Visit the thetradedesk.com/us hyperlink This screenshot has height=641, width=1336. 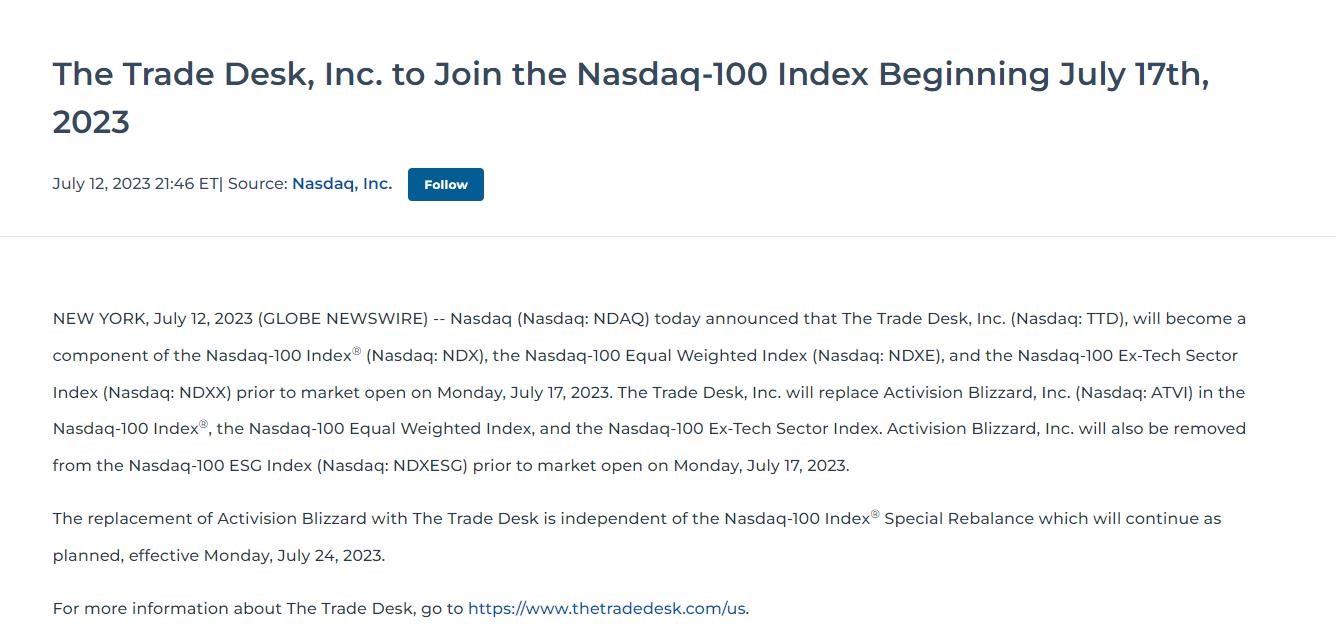[606, 608]
